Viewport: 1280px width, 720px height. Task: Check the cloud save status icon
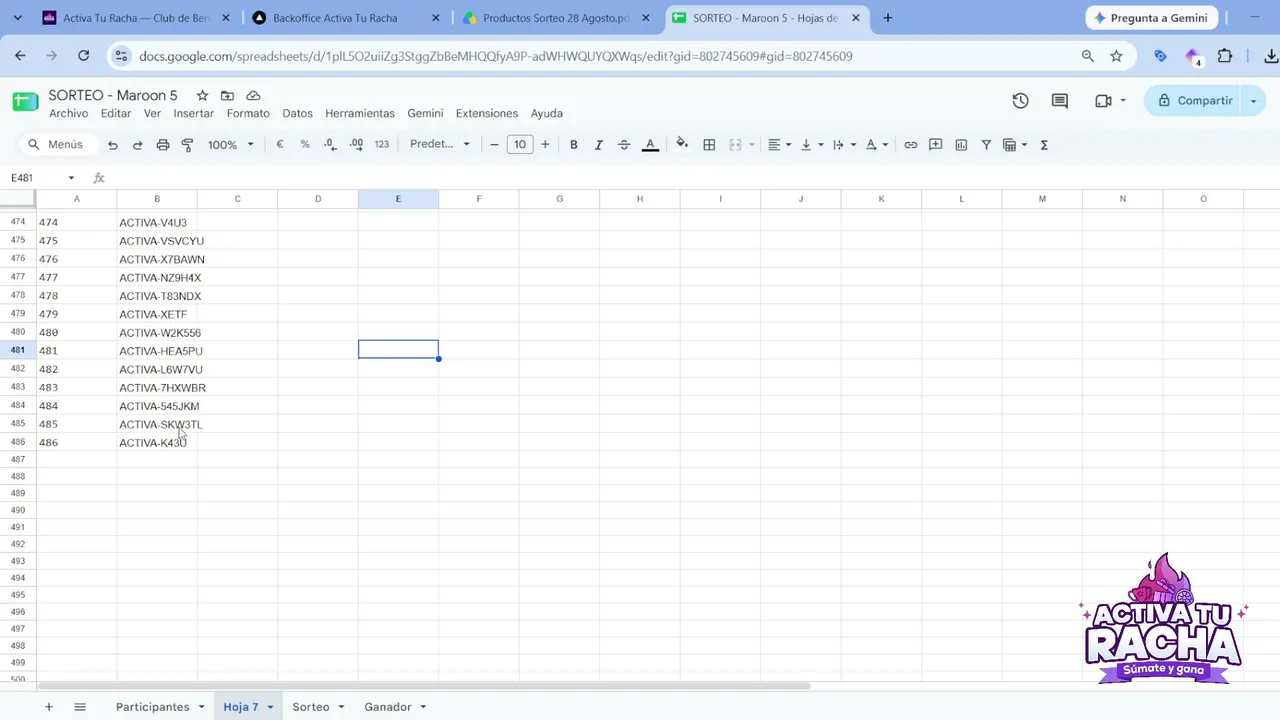253,95
